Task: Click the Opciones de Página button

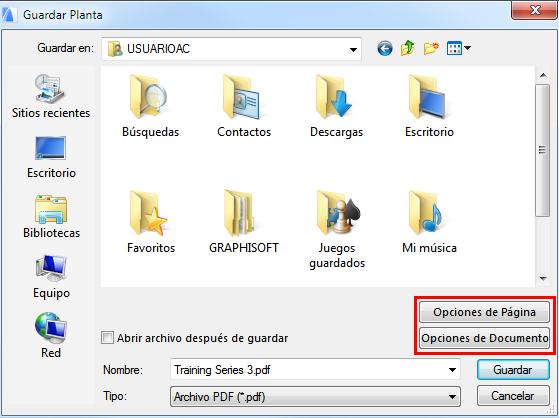Action: pyautogui.click(x=484, y=312)
